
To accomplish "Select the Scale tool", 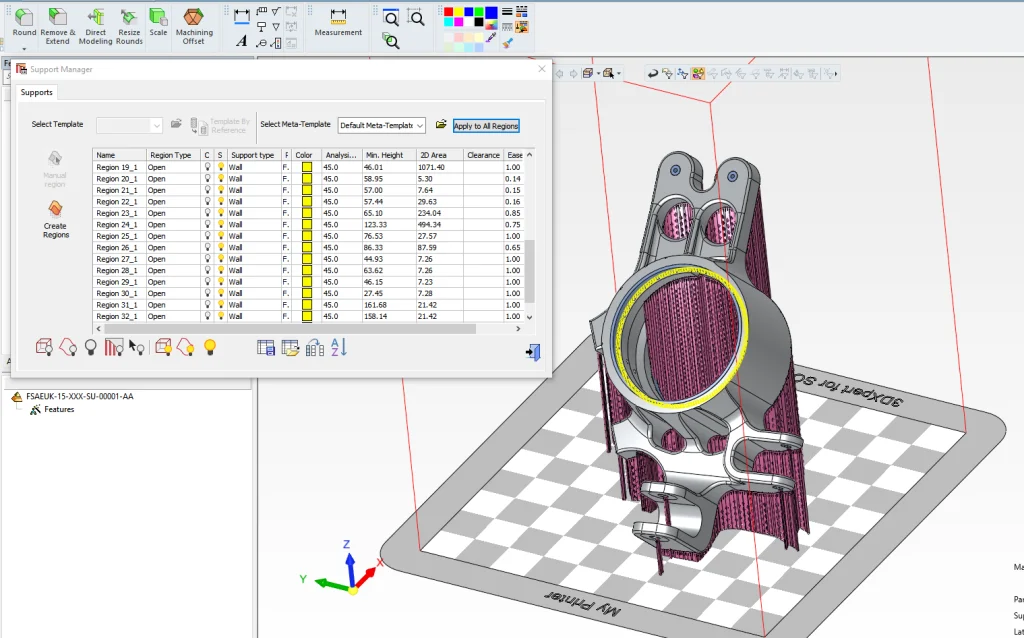I will (x=158, y=20).
